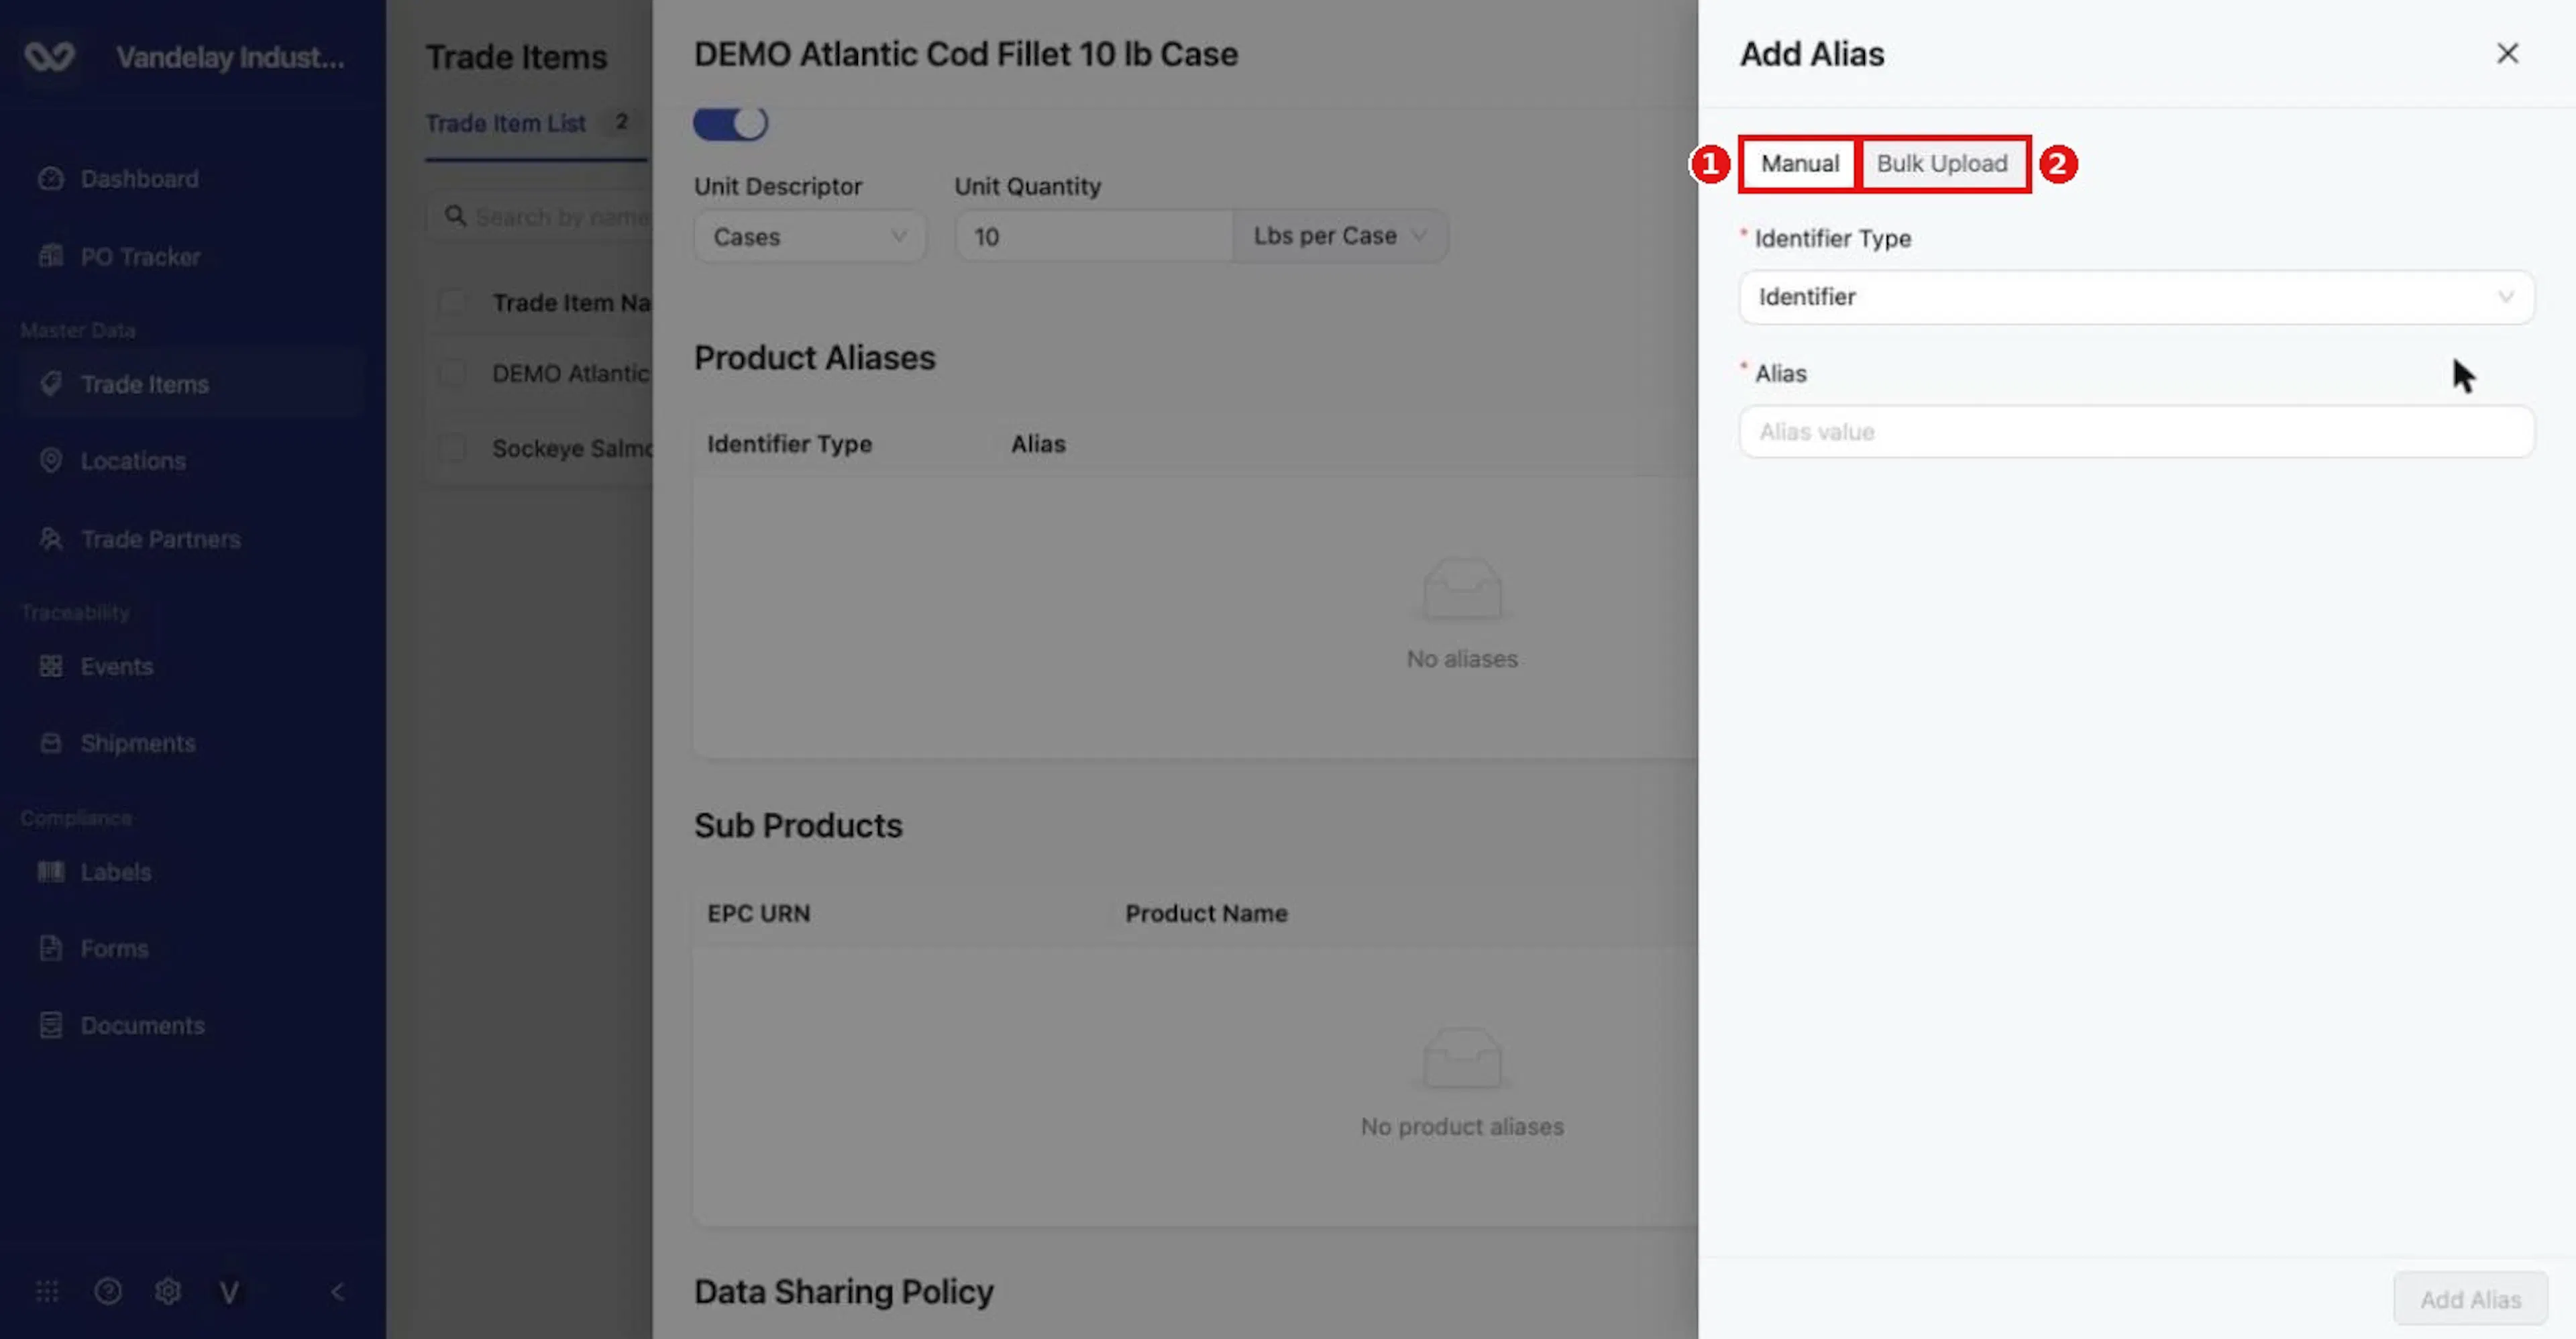Open the Lbs per Case unit dropdown
Image resolution: width=2576 pixels, height=1339 pixels.
[x=1340, y=236]
